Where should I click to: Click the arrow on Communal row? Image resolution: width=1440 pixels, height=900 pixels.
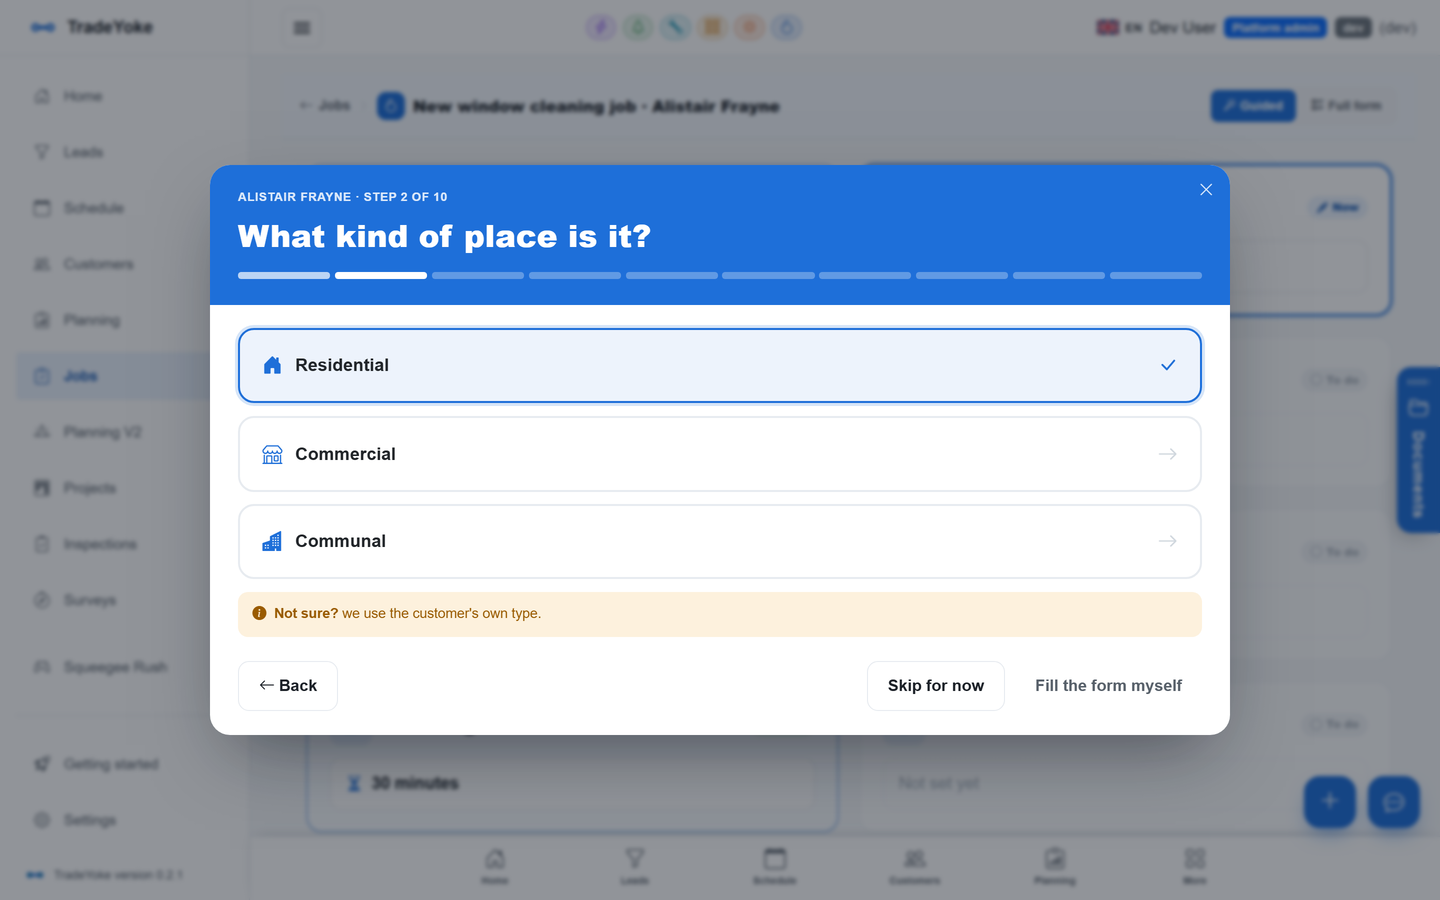pos(1167,541)
